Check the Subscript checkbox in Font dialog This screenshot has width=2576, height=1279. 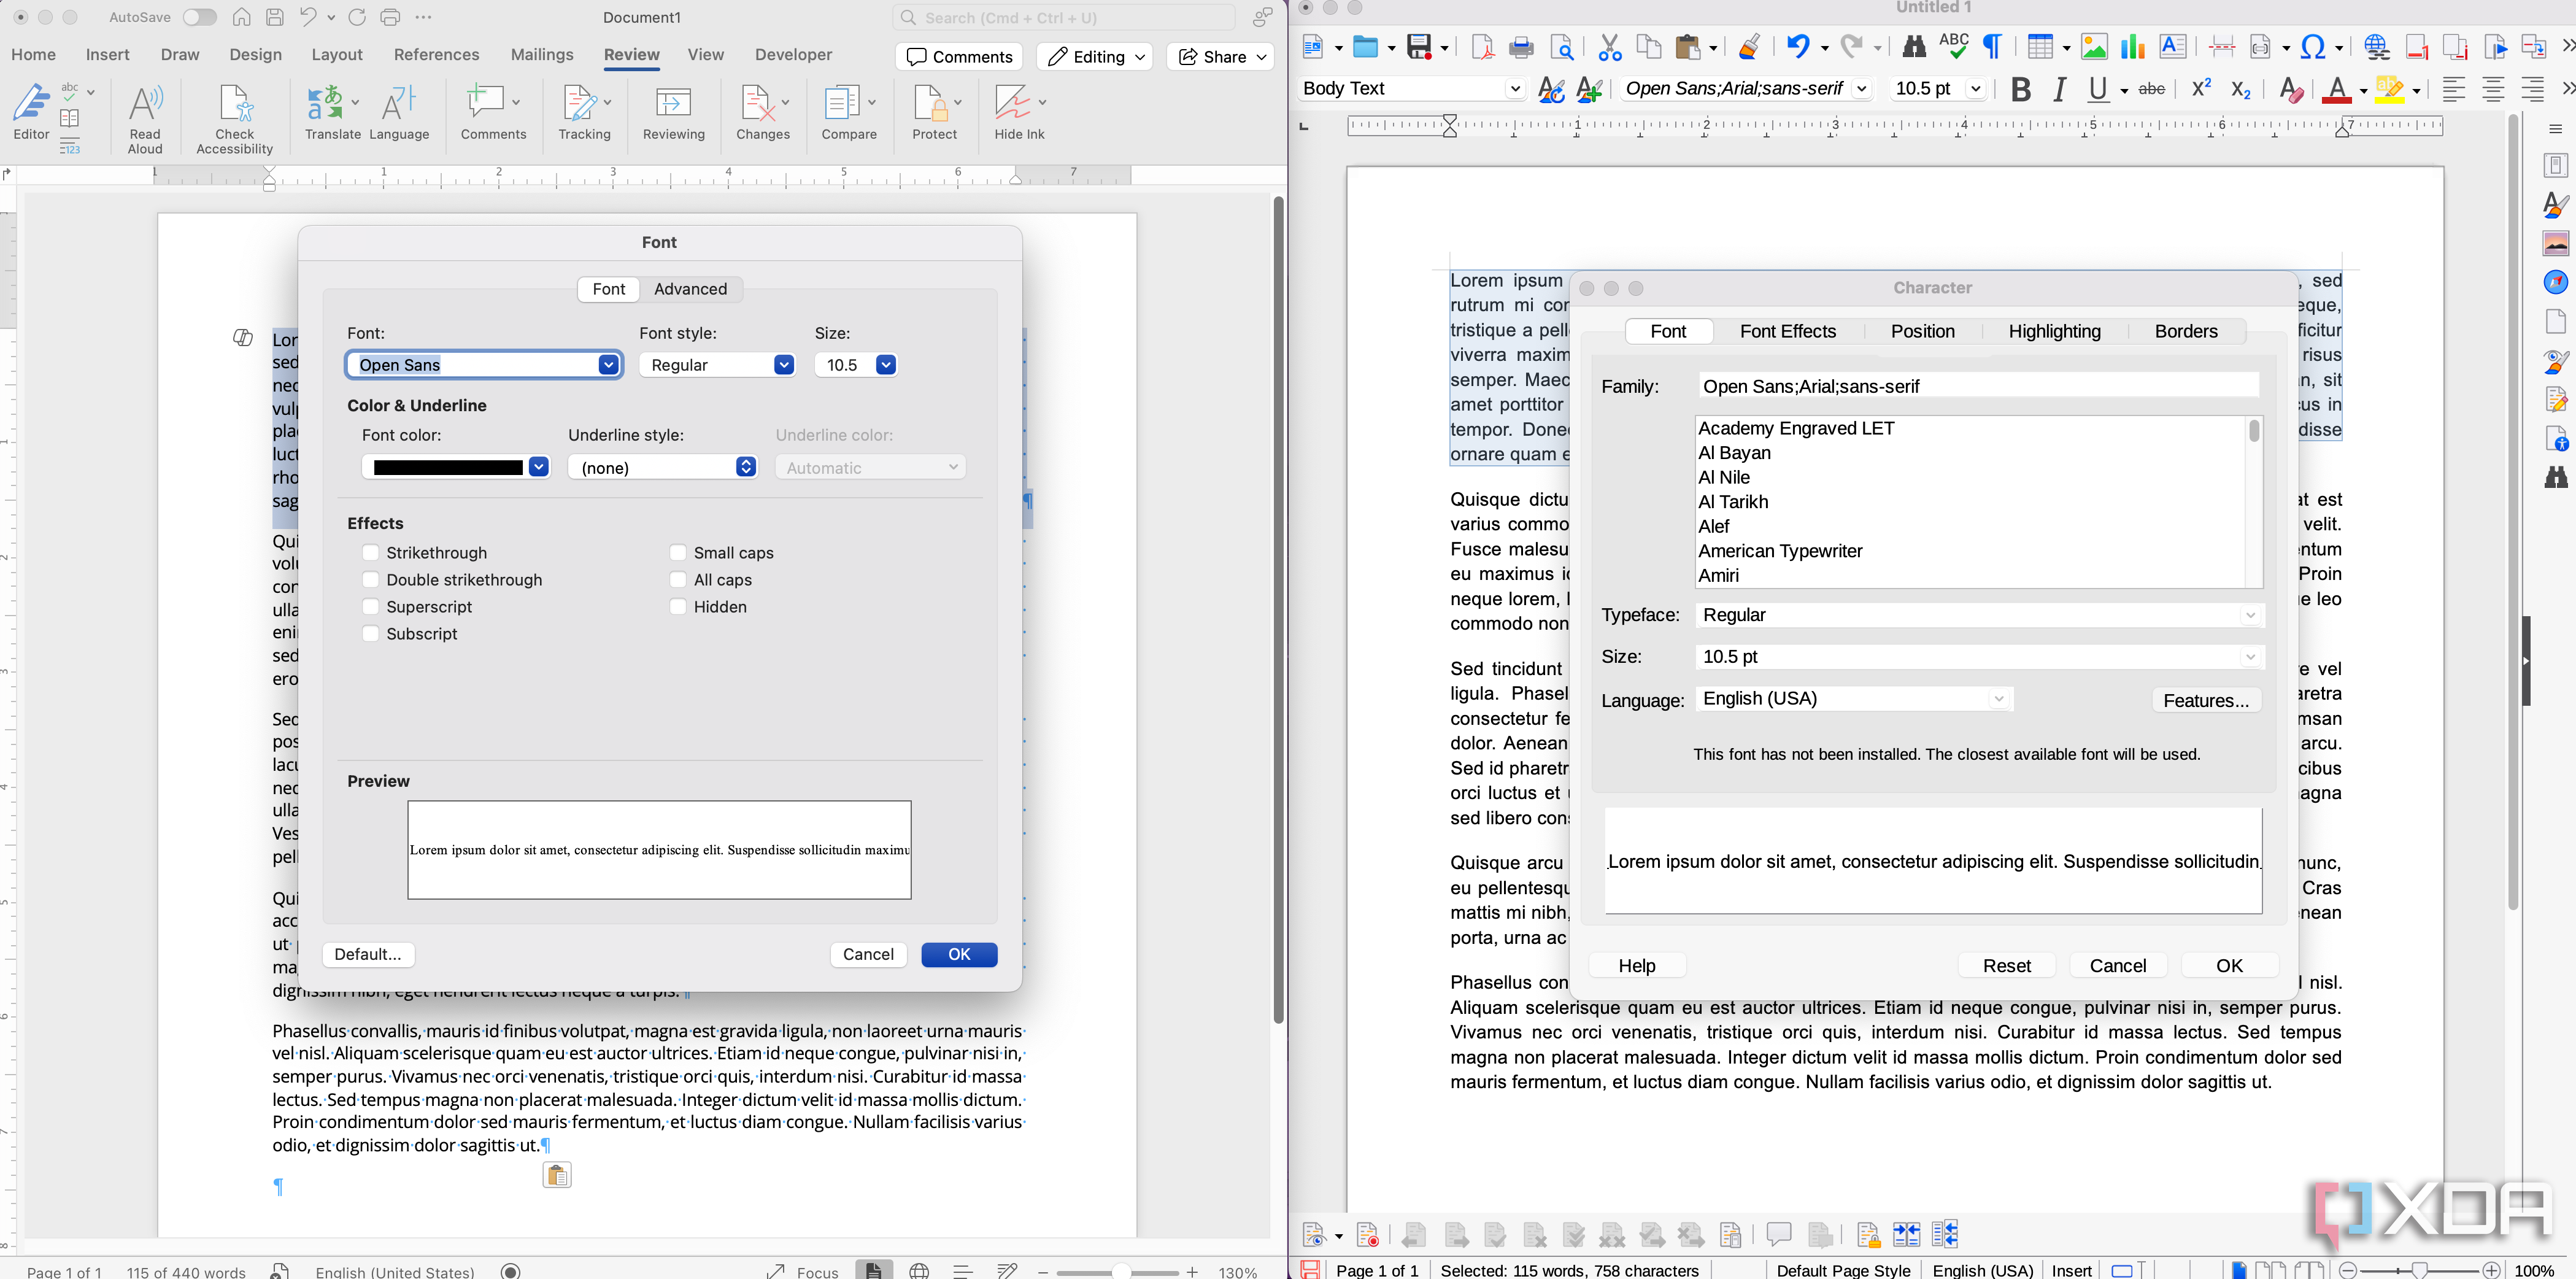[371, 633]
